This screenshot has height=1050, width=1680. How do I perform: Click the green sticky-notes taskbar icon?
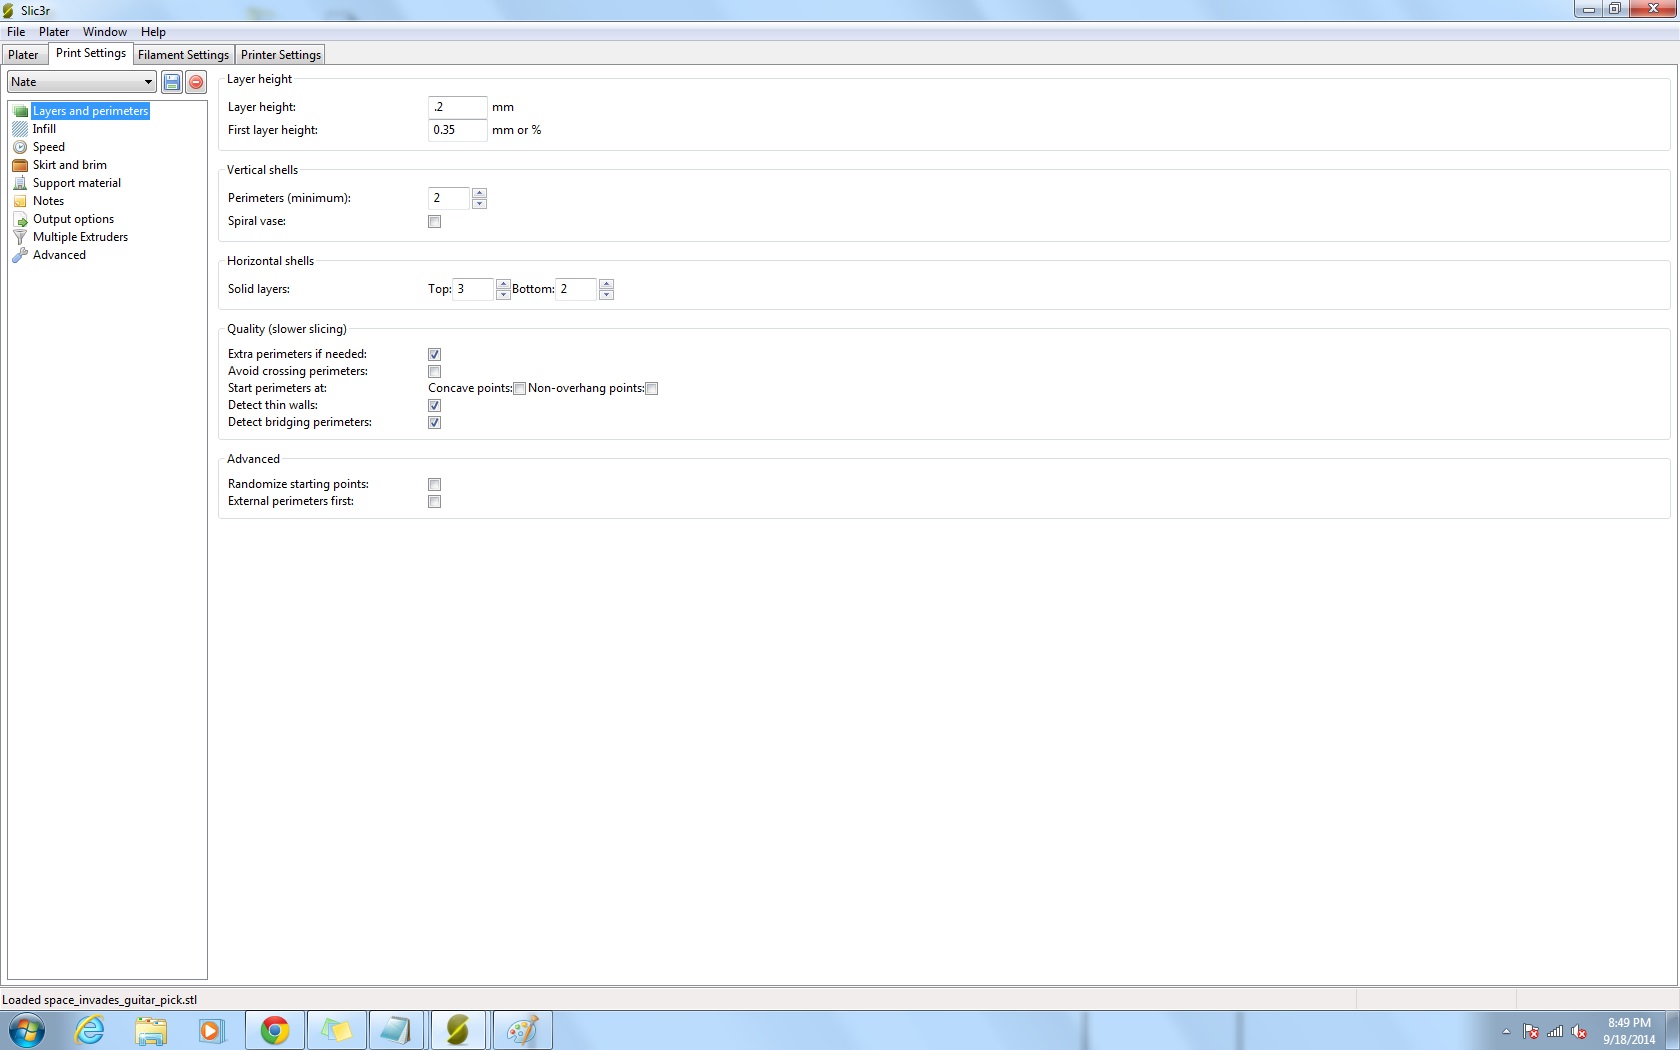[x=337, y=1030]
